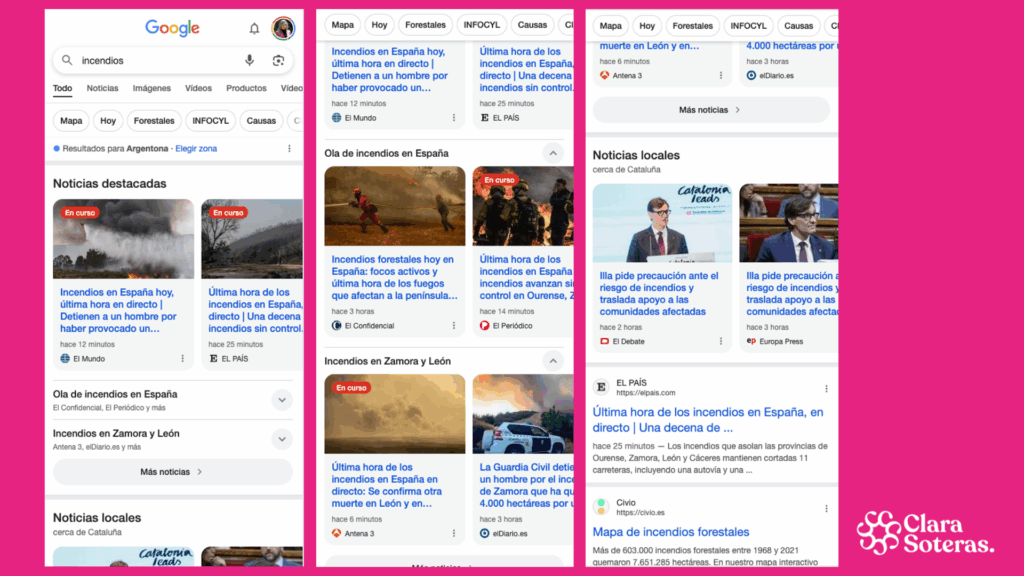Expand Incendios en Zamora y León section

coord(282,439)
